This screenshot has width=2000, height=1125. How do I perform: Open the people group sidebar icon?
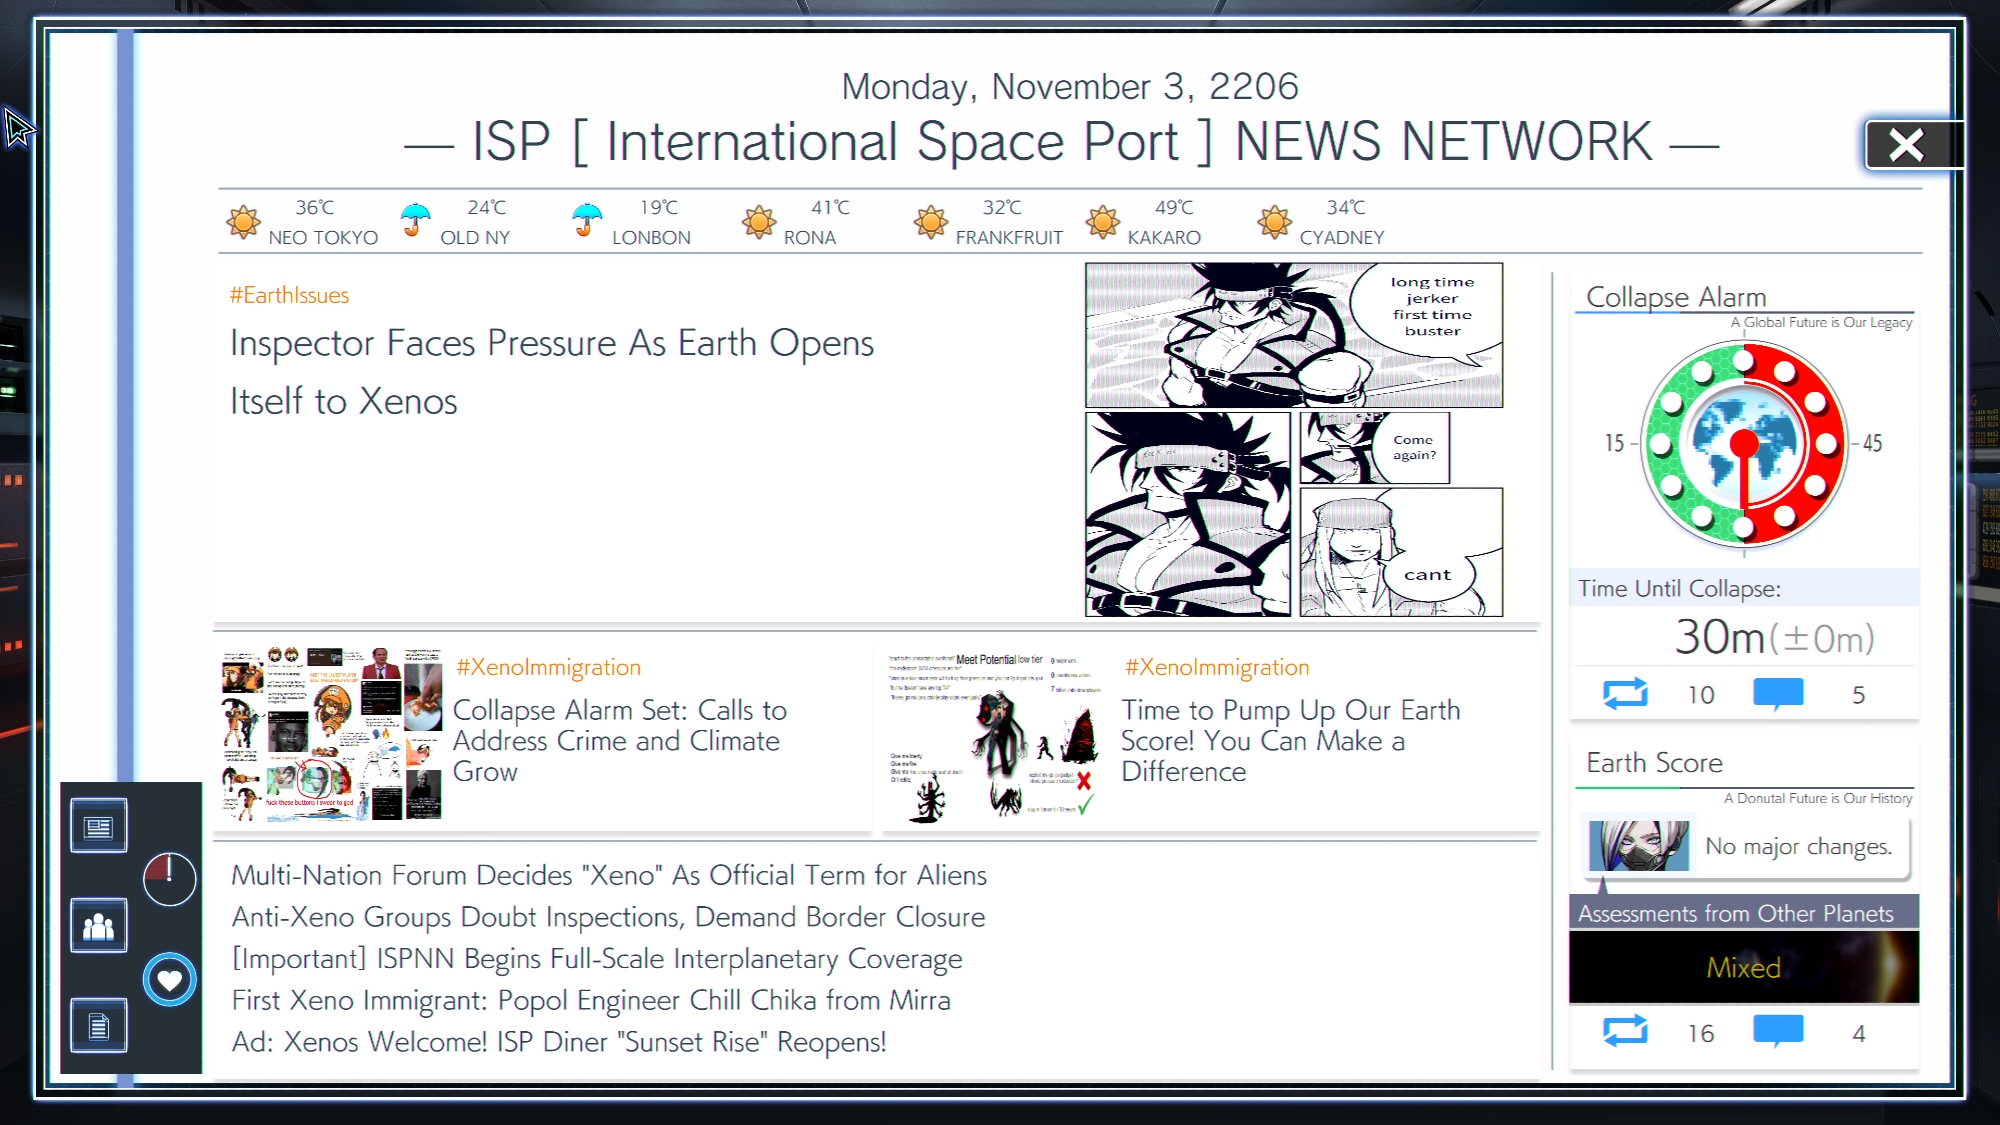click(x=98, y=926)
